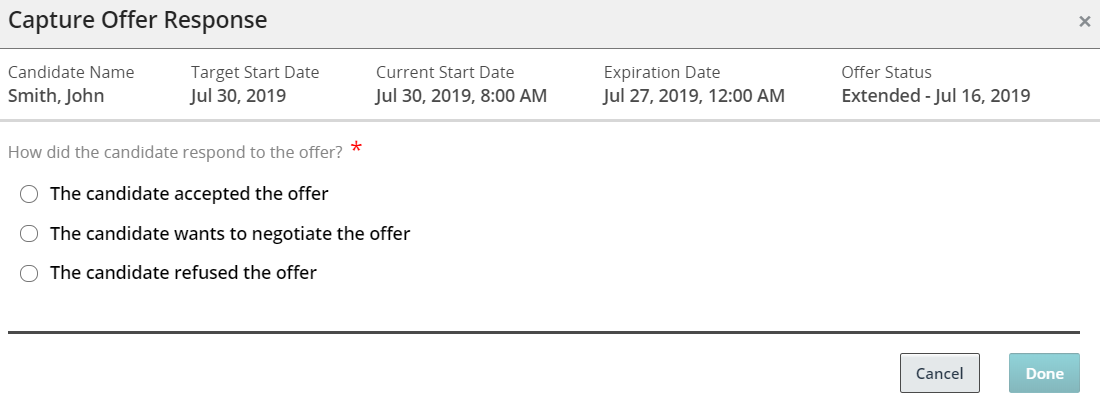Click the Expiration Date field label
1100x403 pixels.
661,72
